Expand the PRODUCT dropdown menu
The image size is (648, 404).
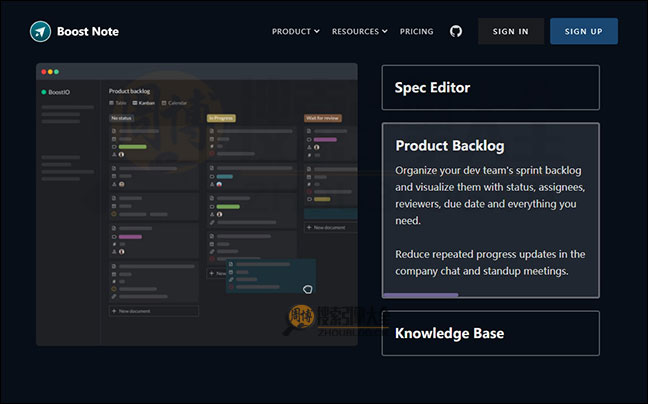pos(295,31)
